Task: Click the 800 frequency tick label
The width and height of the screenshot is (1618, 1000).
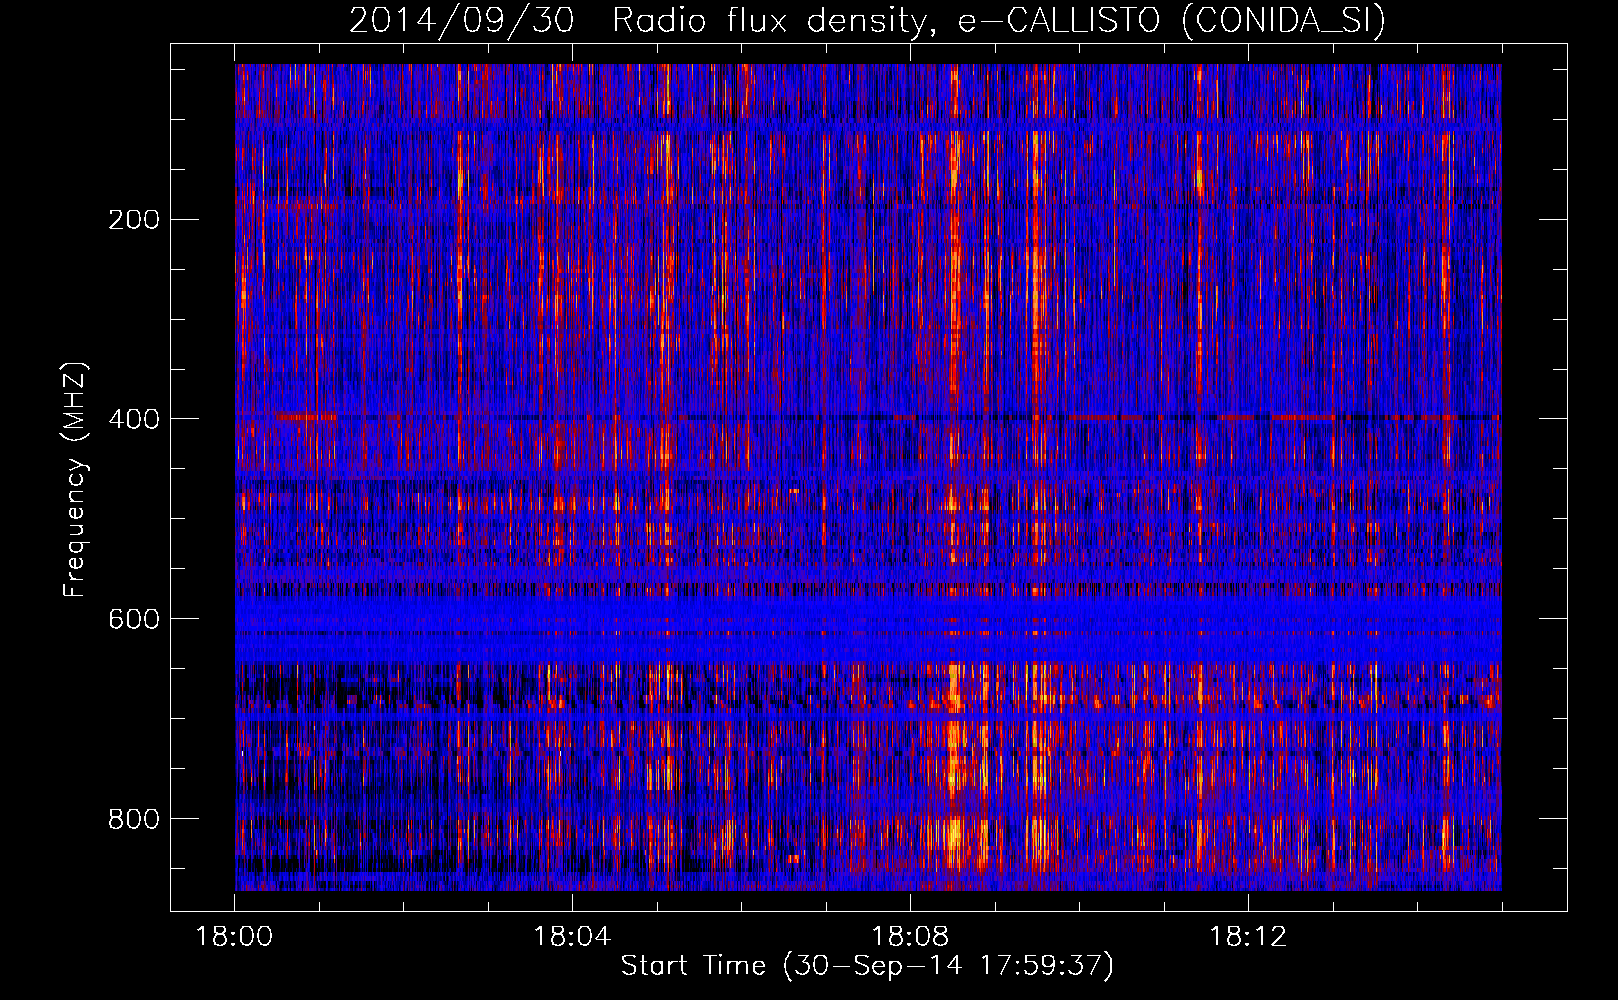Action: coord(134,819)
